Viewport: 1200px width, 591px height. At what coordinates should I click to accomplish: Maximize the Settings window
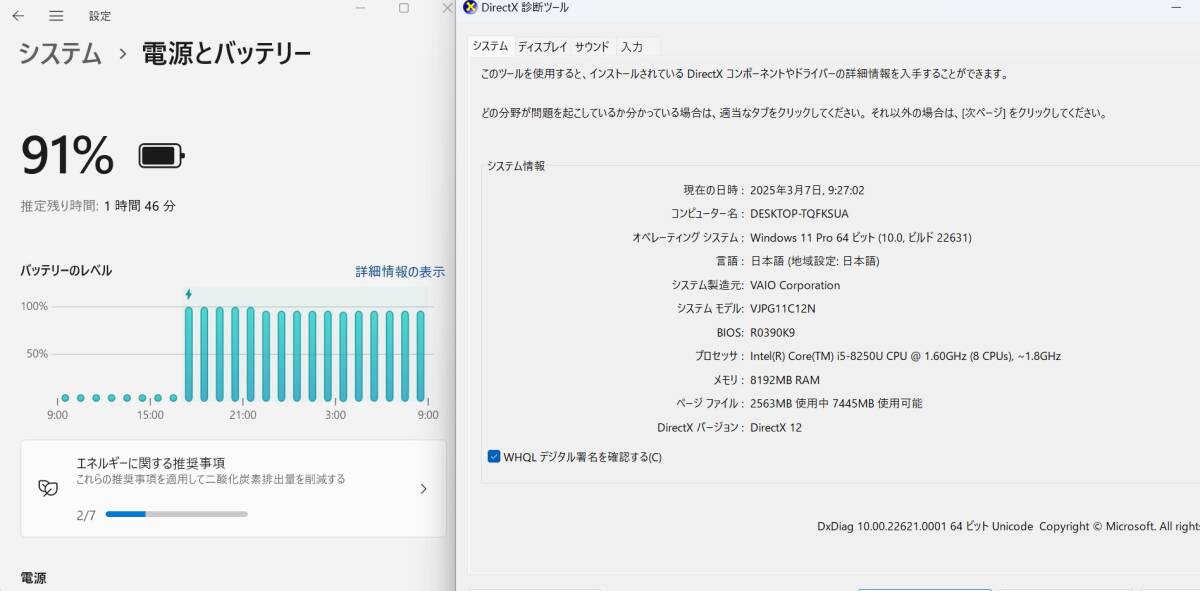tap(404, 8)
